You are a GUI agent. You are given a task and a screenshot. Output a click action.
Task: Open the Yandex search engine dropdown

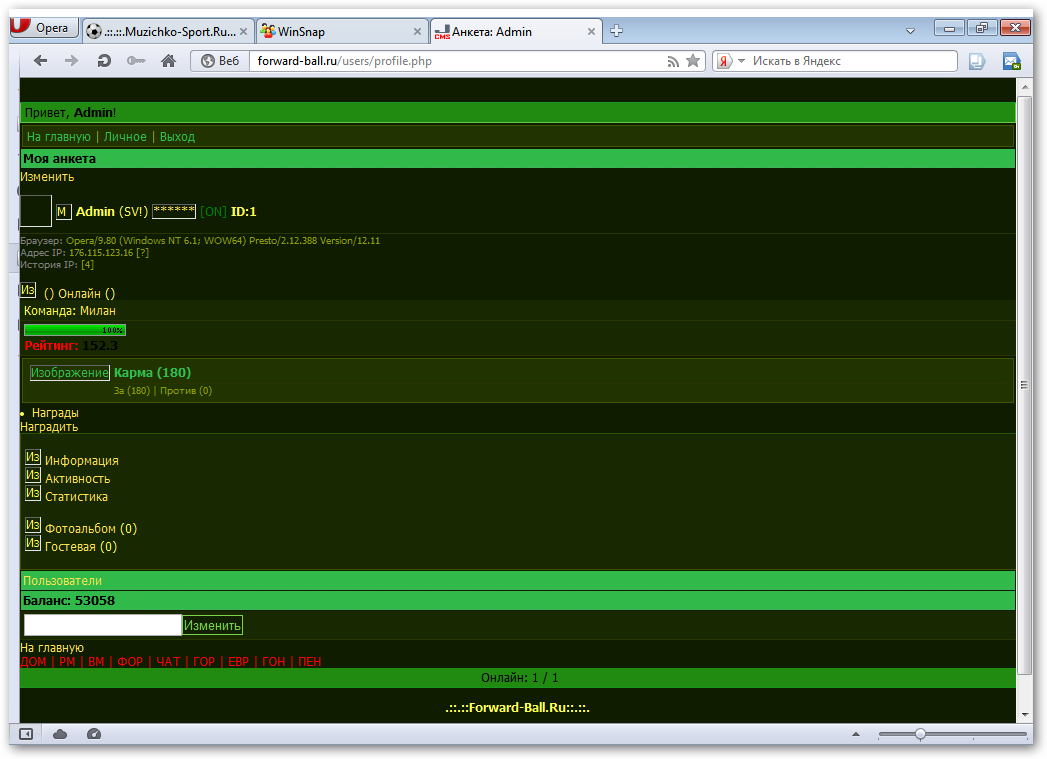point(741,61)
